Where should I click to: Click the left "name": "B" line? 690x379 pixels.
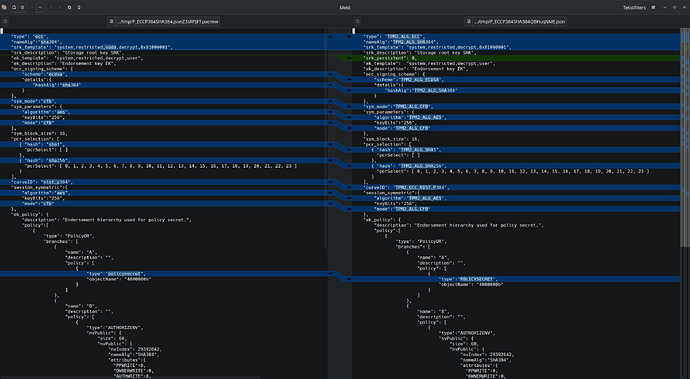coord(81,306)
